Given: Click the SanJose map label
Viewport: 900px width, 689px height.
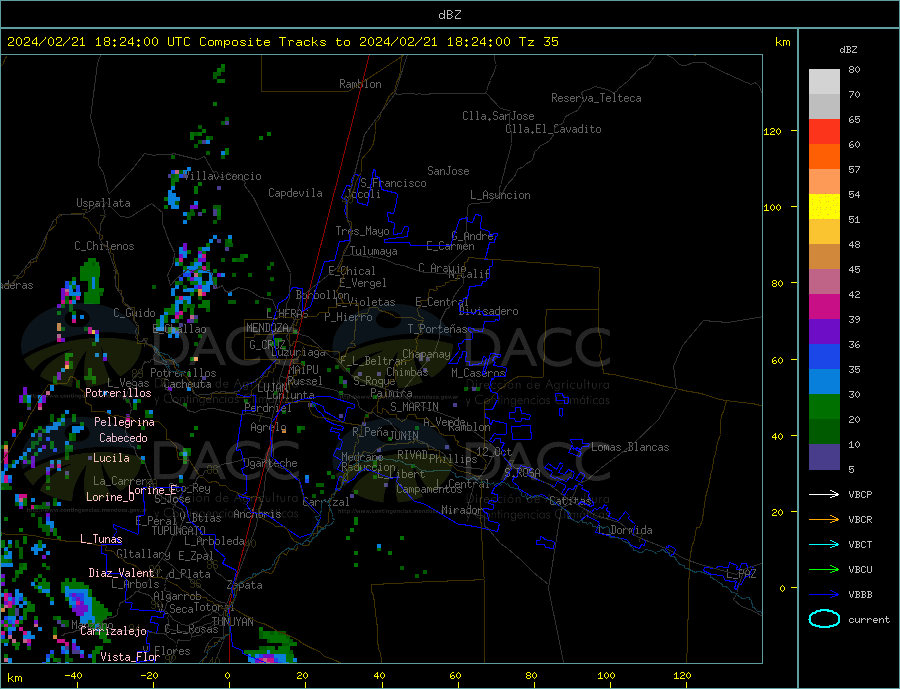Looking at the screenshot, I should click(448, 171).
